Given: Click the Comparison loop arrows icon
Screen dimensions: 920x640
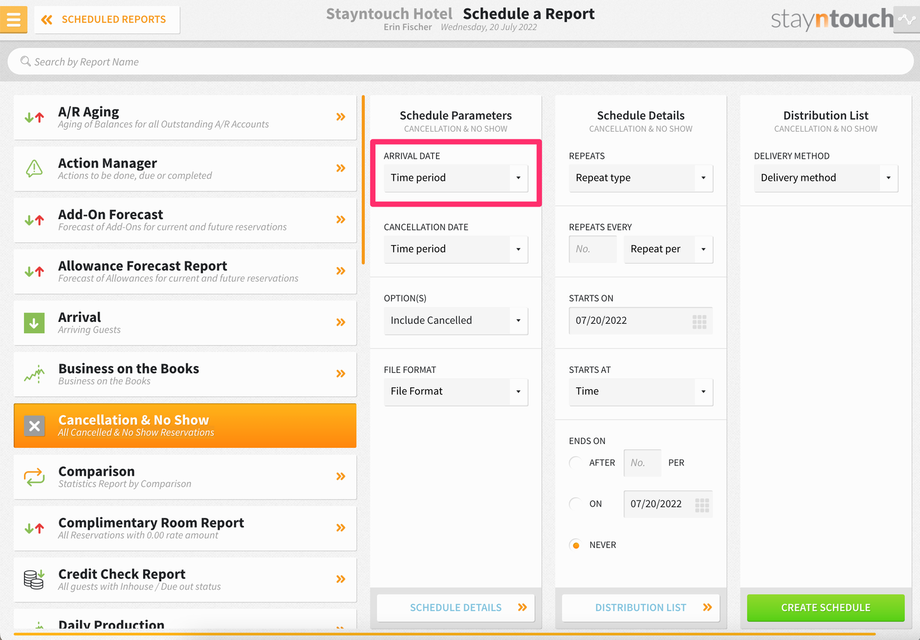Looking at the screenshot, I should 35,476.
